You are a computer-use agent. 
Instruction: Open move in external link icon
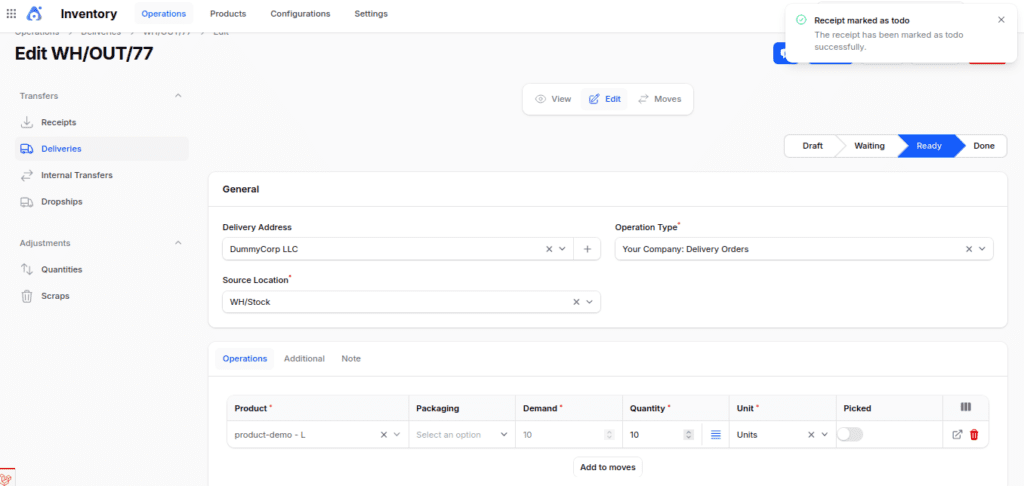[x=957, y=434]
